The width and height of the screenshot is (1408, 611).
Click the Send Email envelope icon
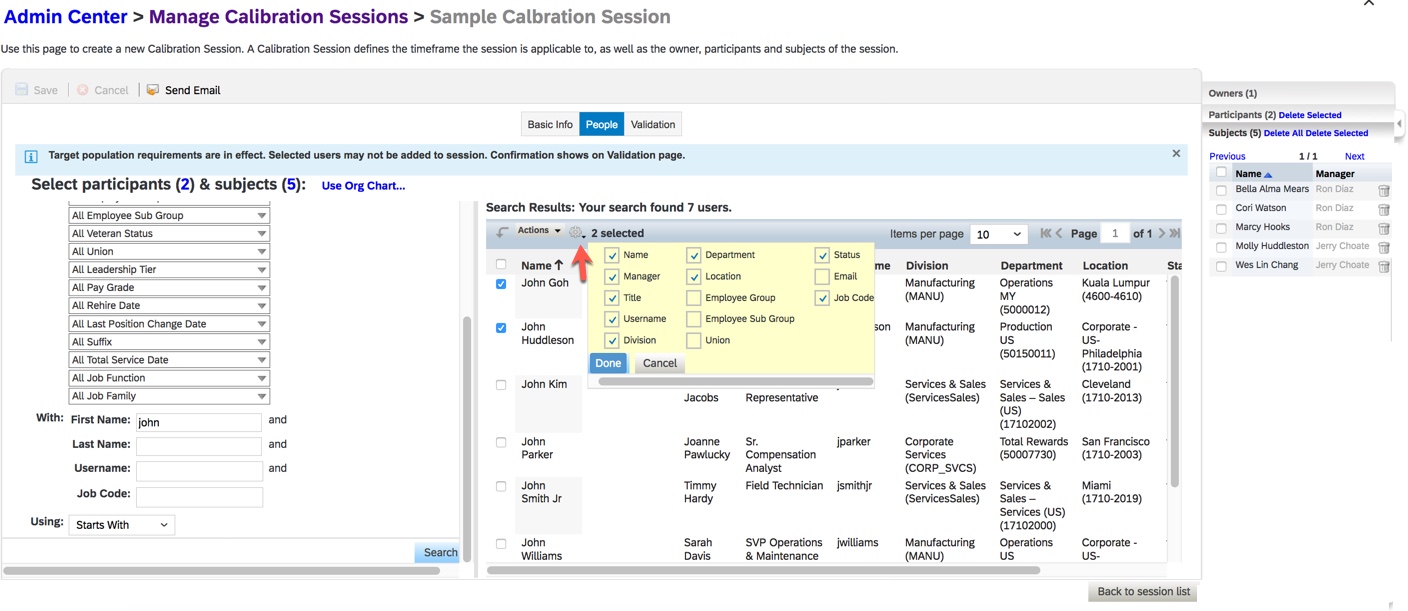pos(151,89)
